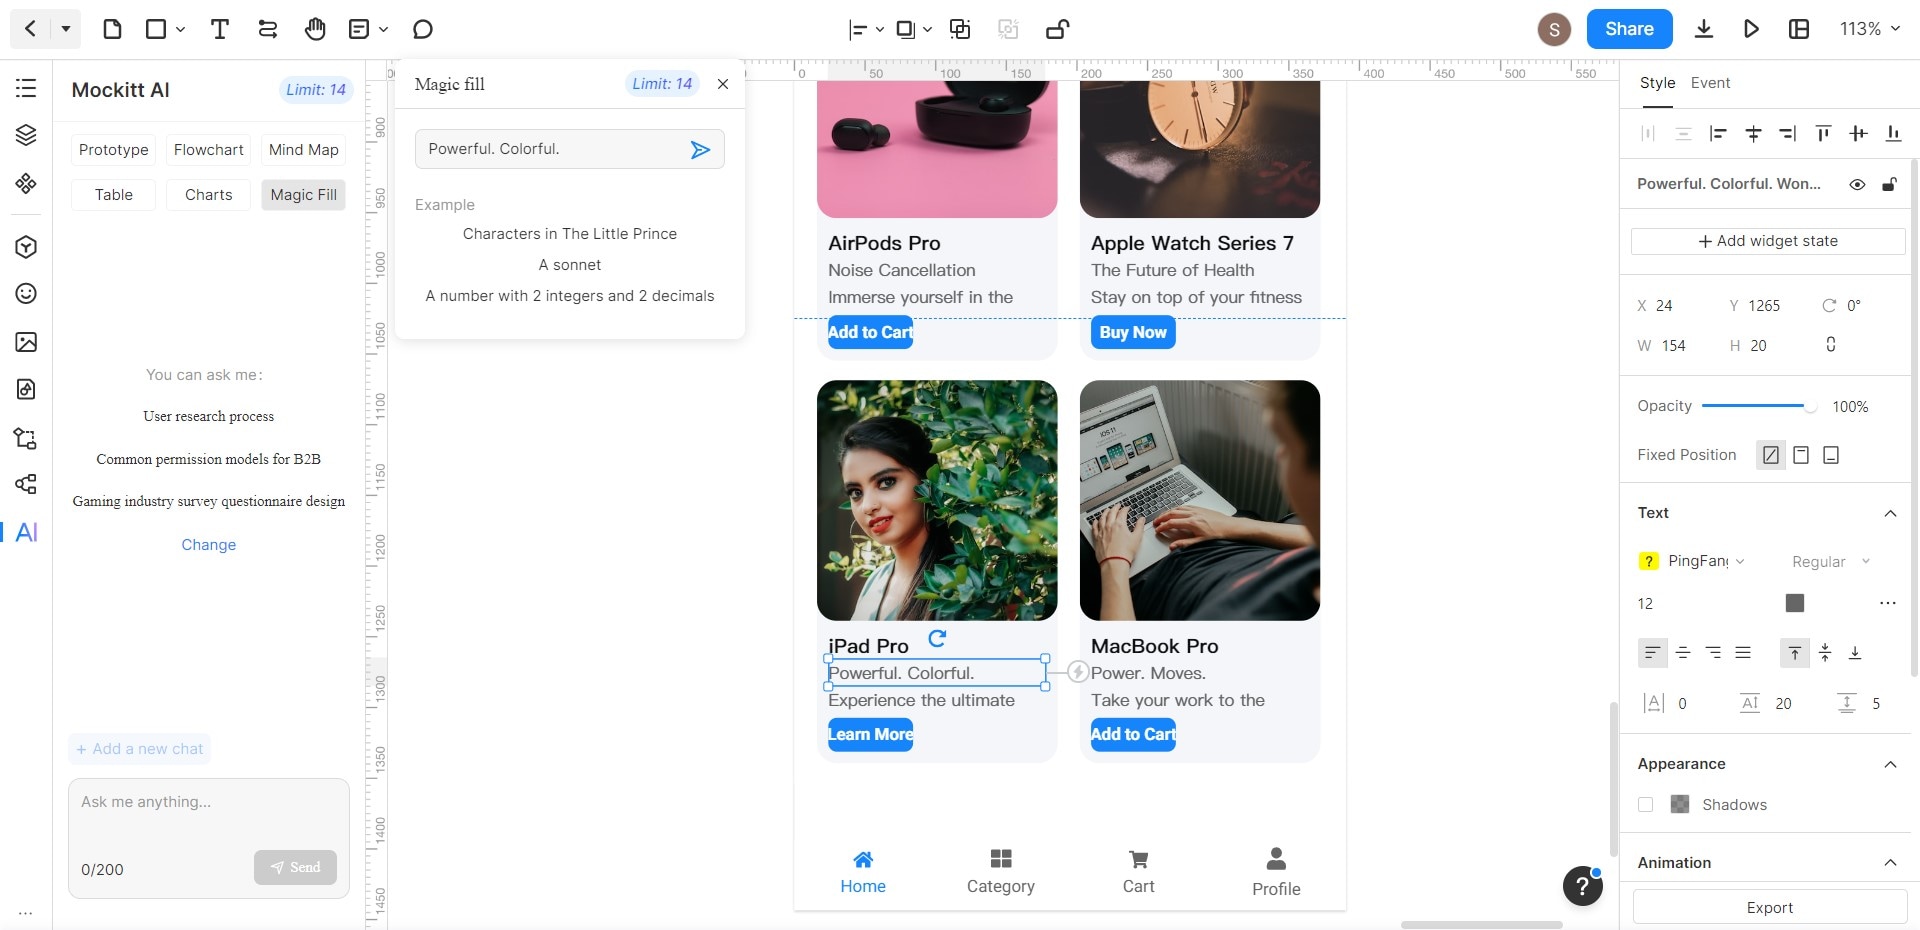Viewport: 1920px width, 930px height.
Task: Click the Change suggestions link
Action: (208, 545)
